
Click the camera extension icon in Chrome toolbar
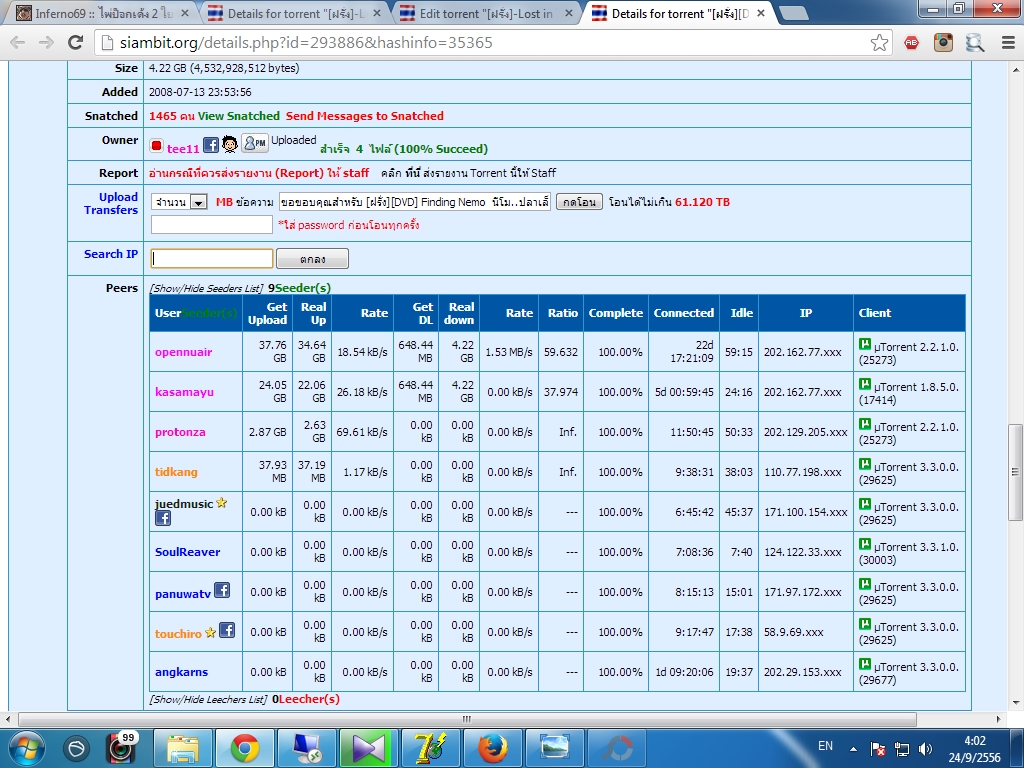point(943,43)
